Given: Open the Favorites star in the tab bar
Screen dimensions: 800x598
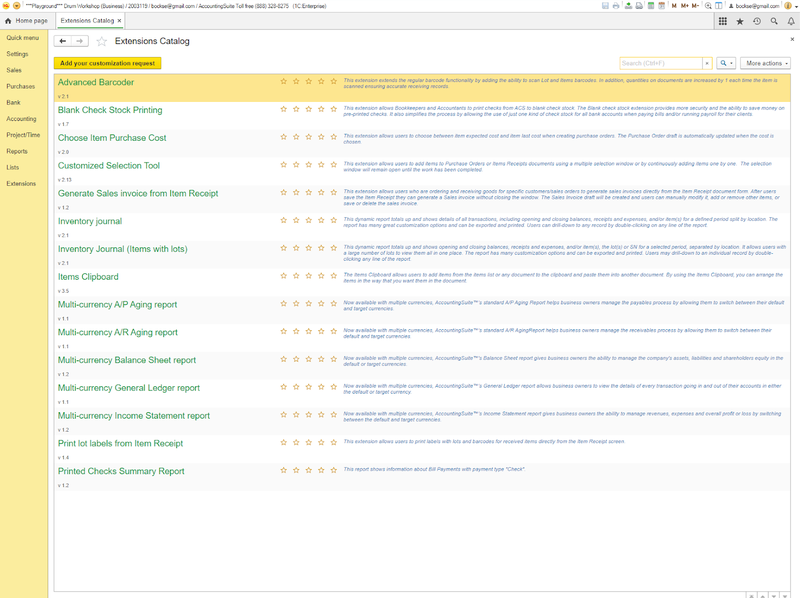Looking at the screenshot, I should click(x=740, y=21).
